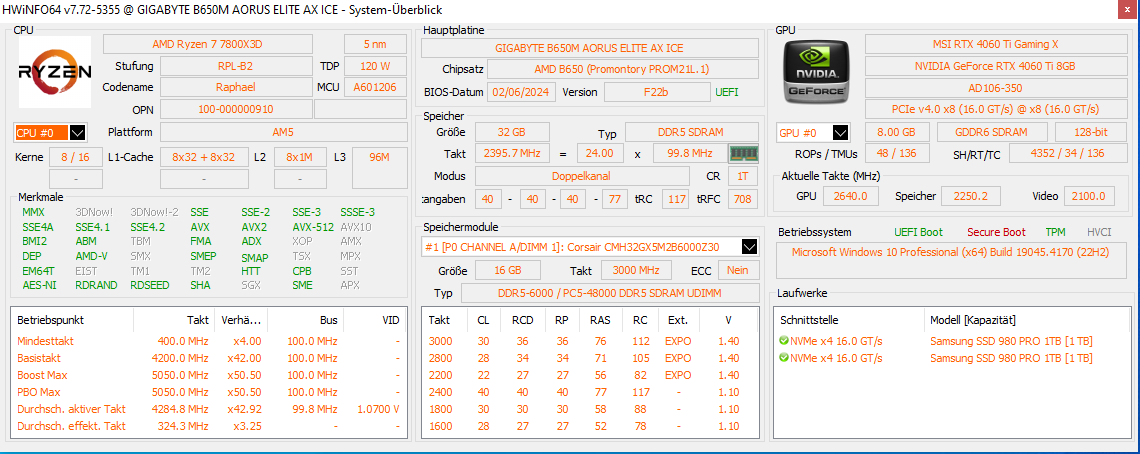Click the 128-bit bus width field
The width and height of the screenshot is (1140, 454).
[1091, 132]
